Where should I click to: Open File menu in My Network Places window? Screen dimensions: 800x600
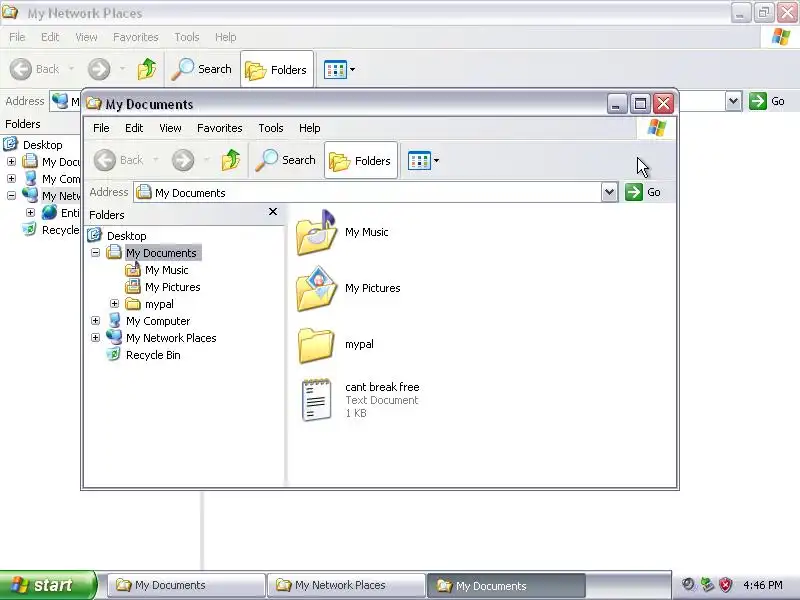[x=17, y=37]
